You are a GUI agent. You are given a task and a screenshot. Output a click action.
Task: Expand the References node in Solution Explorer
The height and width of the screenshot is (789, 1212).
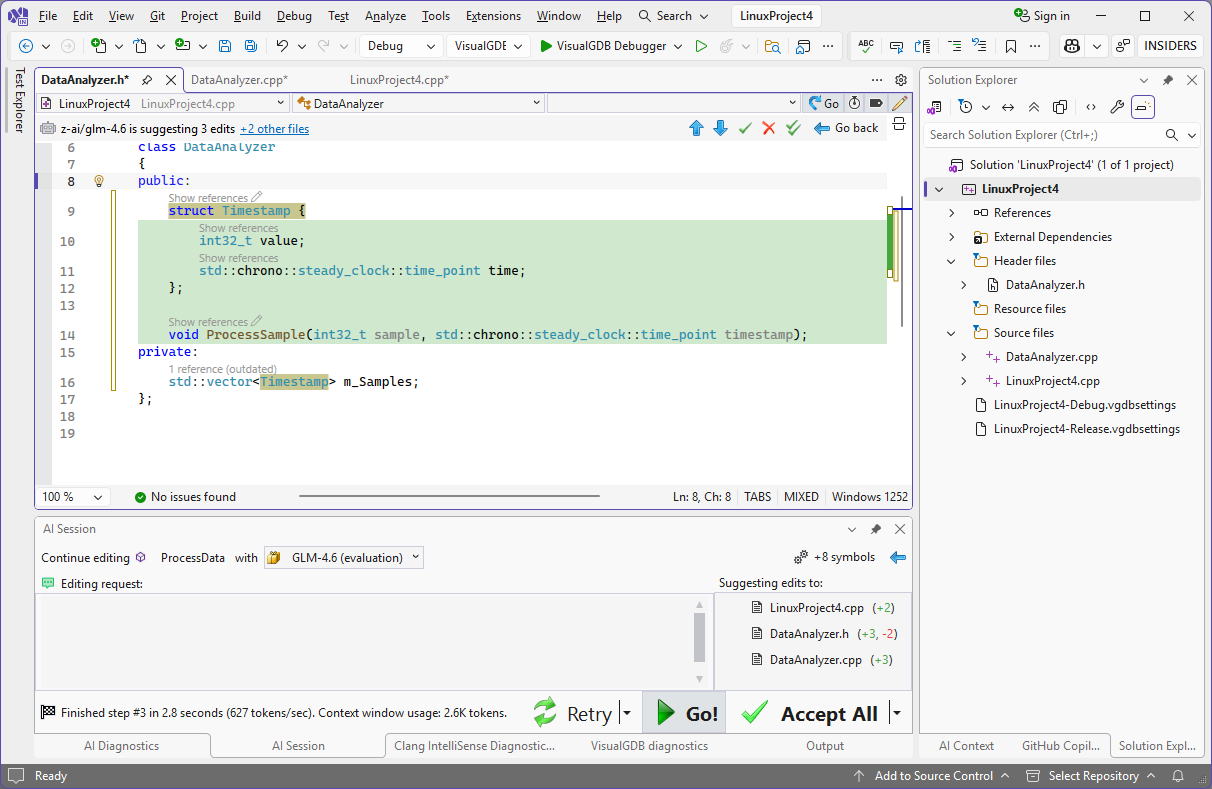(x=952, y=213)
